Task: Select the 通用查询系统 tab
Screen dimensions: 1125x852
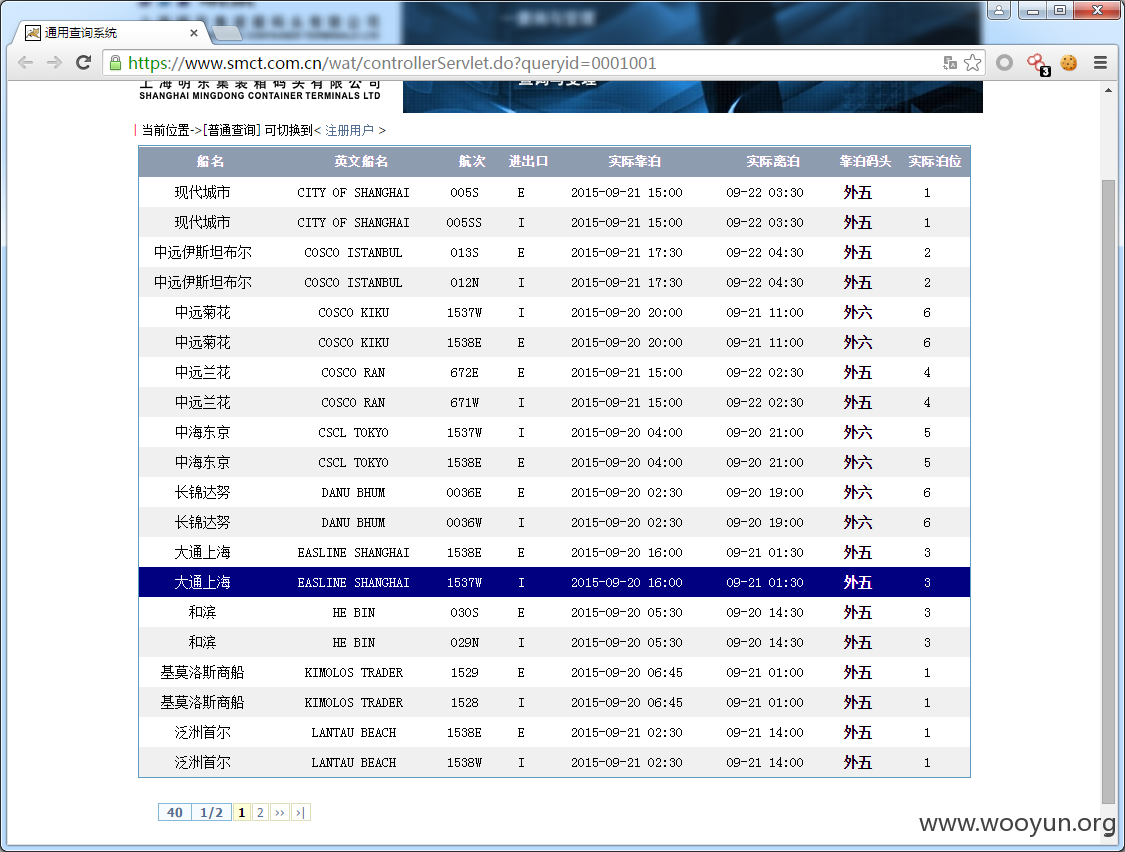Action: [108, 33]
